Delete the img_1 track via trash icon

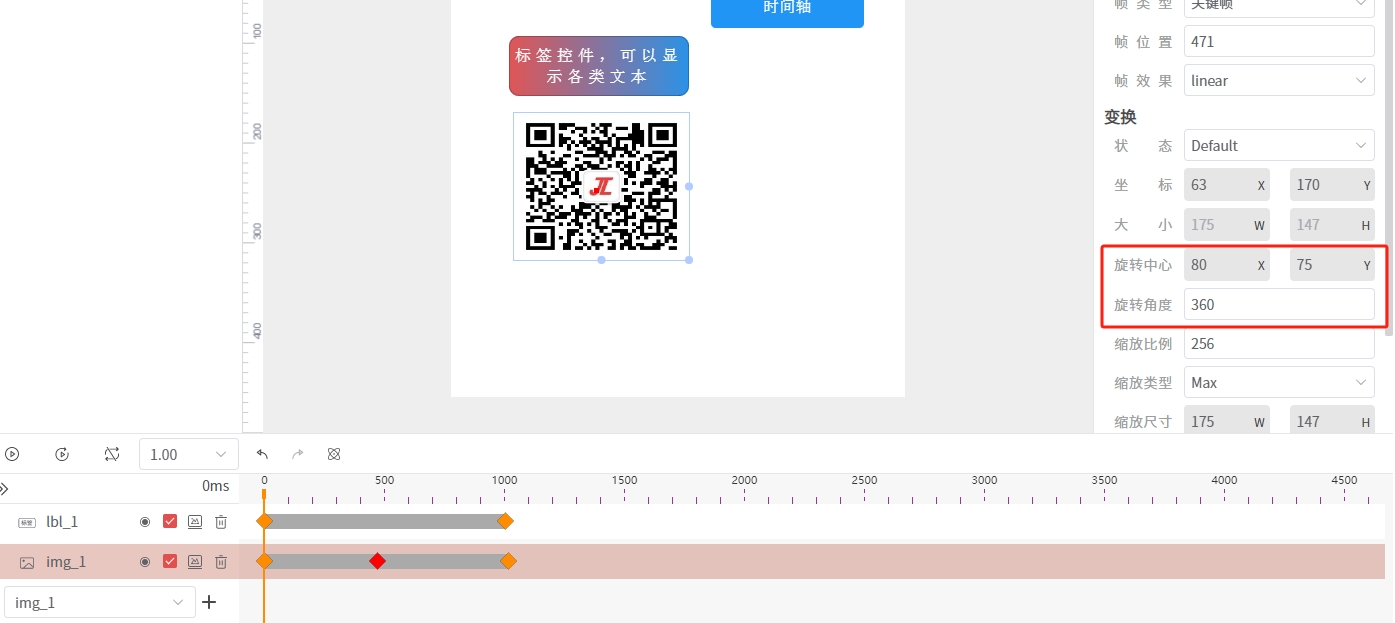pos(221,561)
